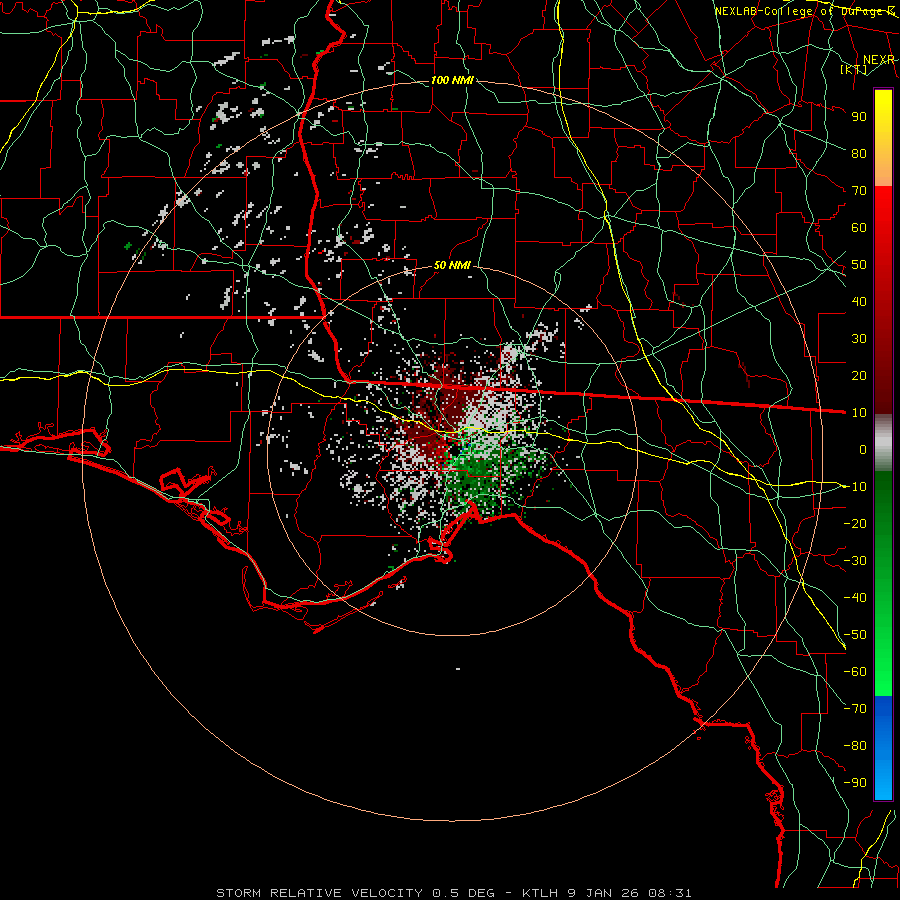900x900 pixels.
Task: Click the 20 value on the velocity scale
Action: point(859,375)
